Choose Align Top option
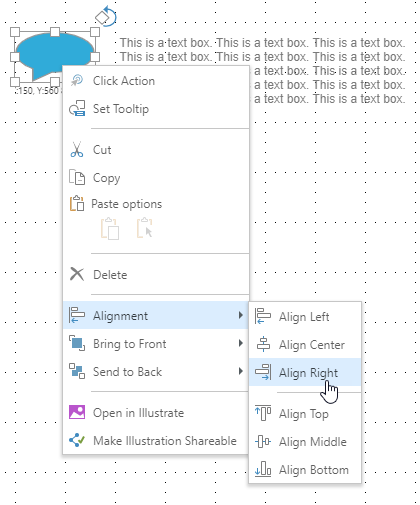Image resolution: width=420 pixels, height=505 pixels. point(305,414)
